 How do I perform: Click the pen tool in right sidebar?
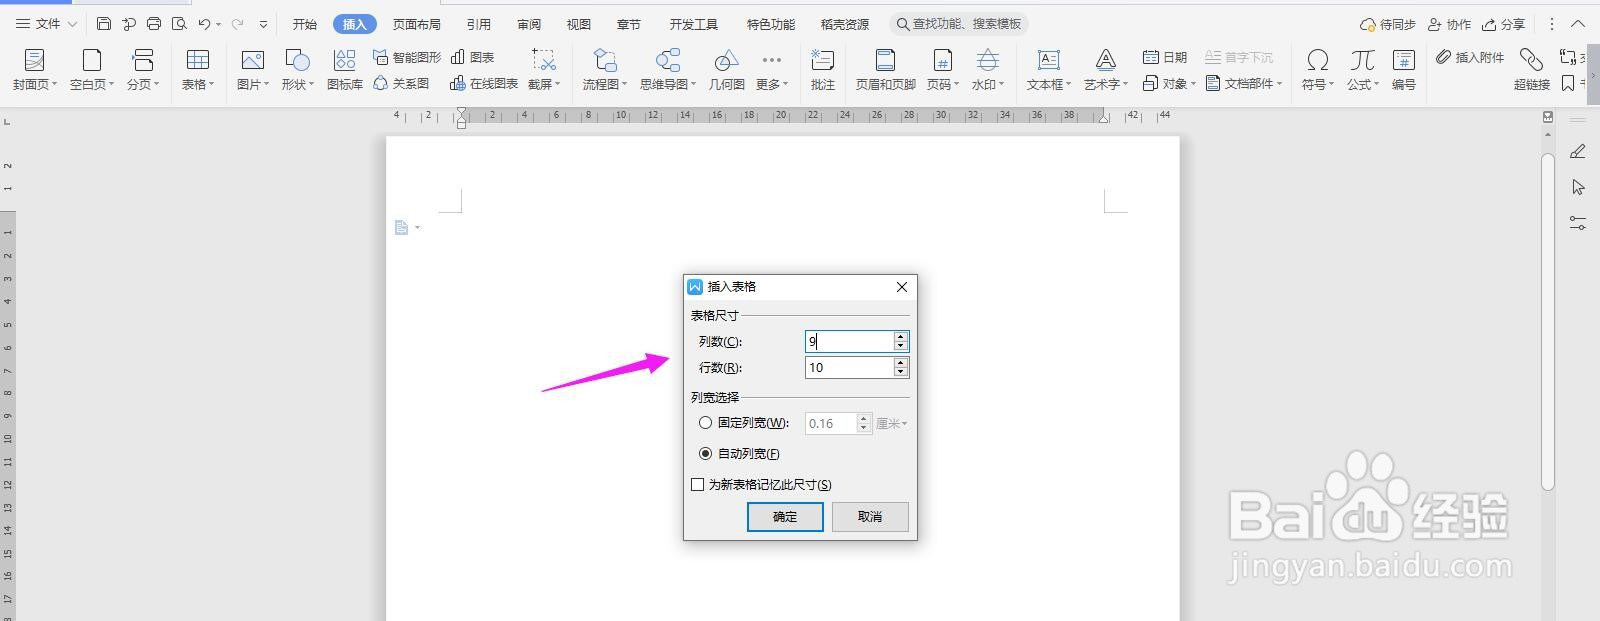[x=1578, y=152]
